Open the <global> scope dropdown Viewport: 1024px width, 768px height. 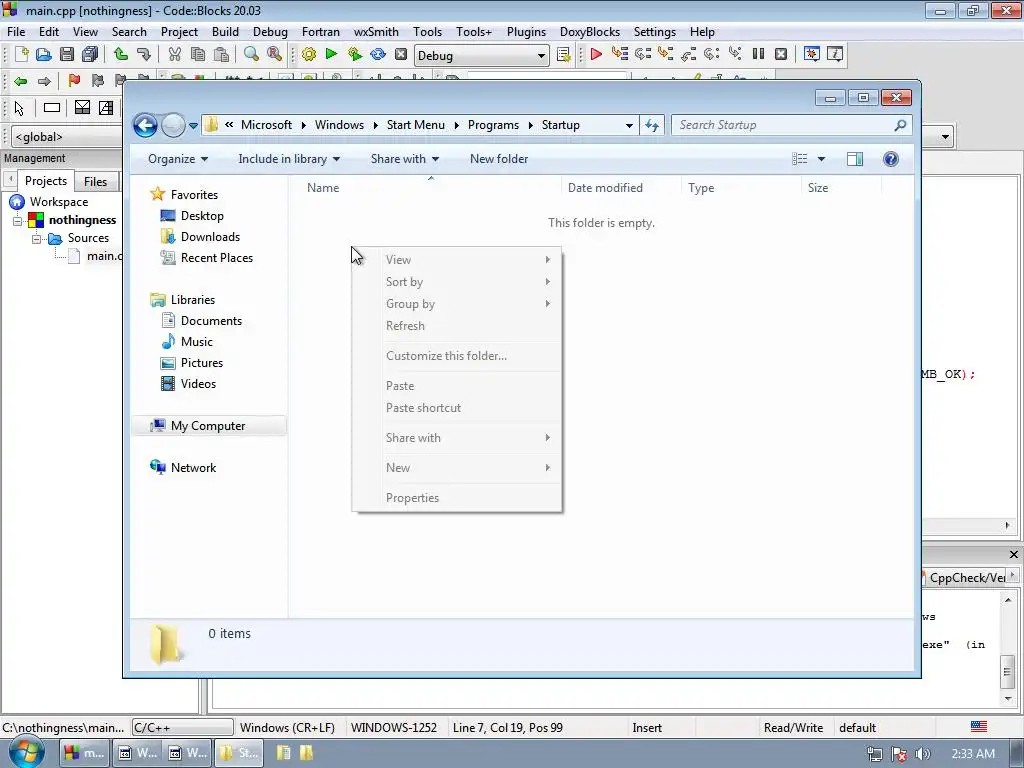coord(67,136)
